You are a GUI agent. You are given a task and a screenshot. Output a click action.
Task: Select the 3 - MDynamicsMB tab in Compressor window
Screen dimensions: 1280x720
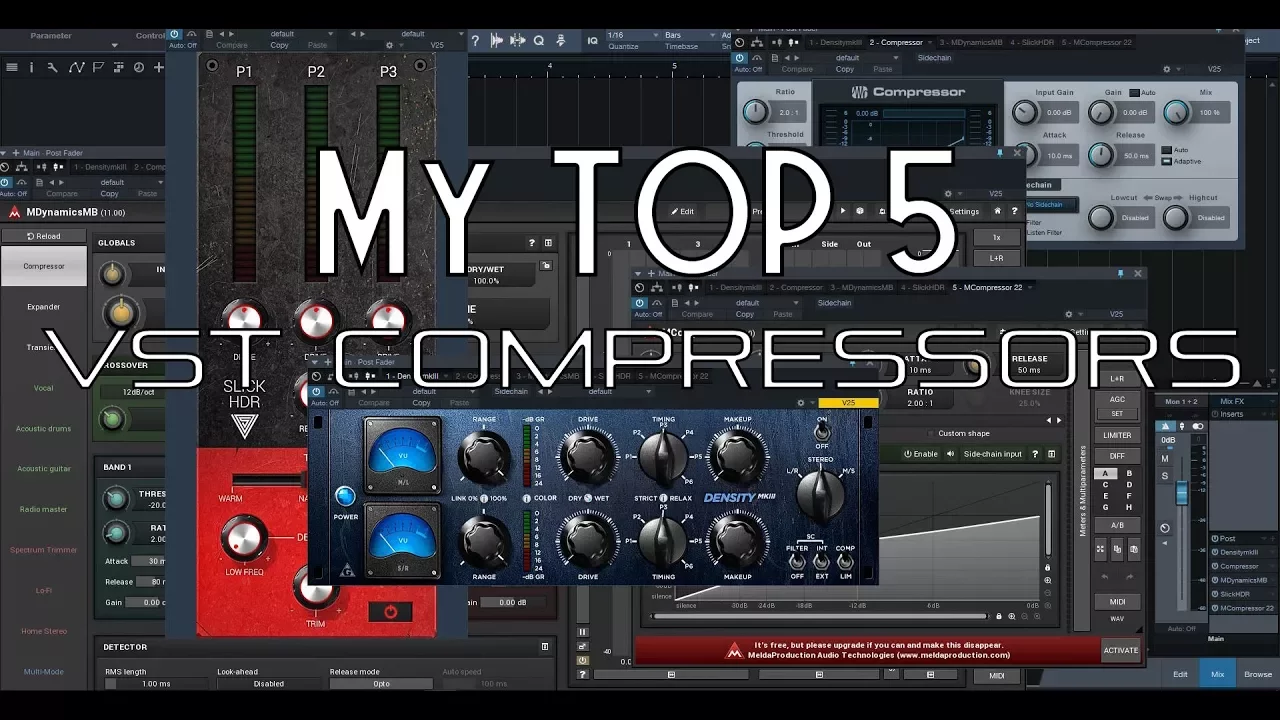coord(970,43)
